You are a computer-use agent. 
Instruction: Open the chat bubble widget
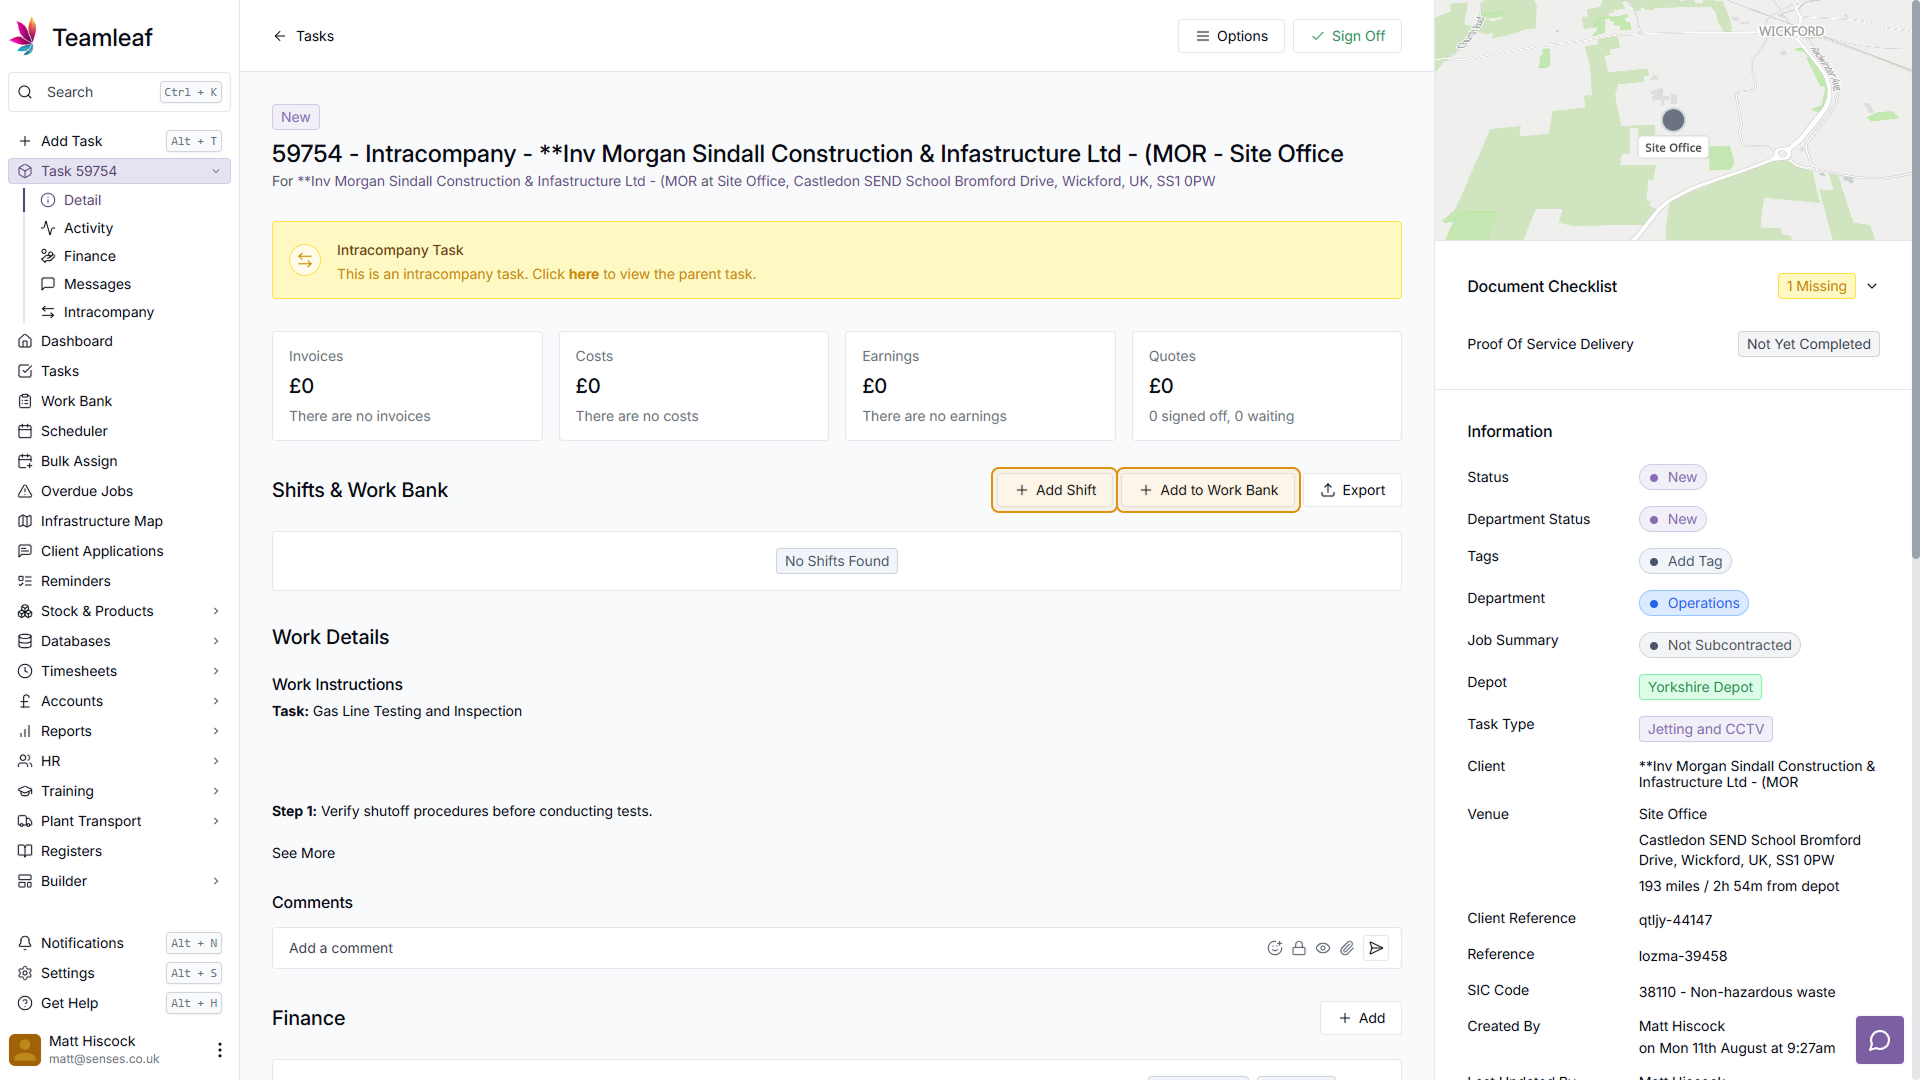[x=1880, y=1040]
